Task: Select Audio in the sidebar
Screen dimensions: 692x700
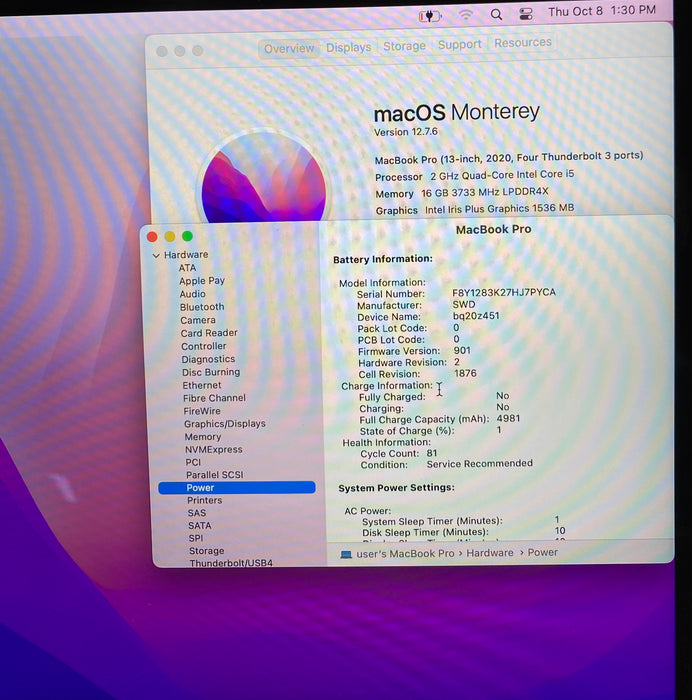Action: coord(192,294)
